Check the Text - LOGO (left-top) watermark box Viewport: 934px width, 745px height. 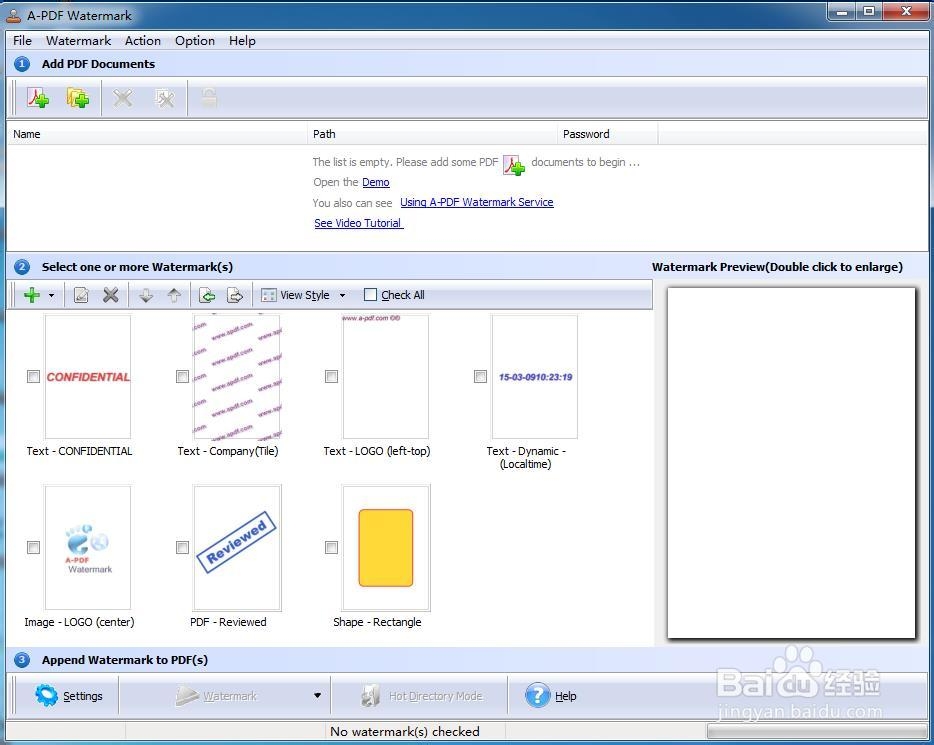(331, 376)
